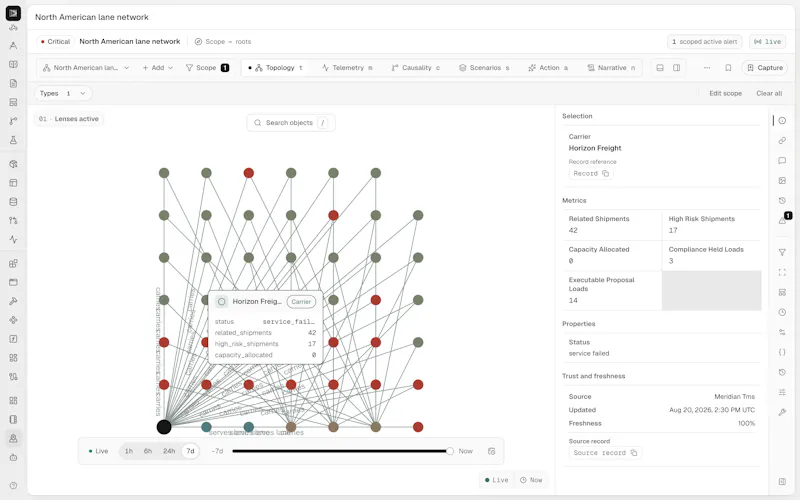Select the 6h time range

click(x=148, y=451)
